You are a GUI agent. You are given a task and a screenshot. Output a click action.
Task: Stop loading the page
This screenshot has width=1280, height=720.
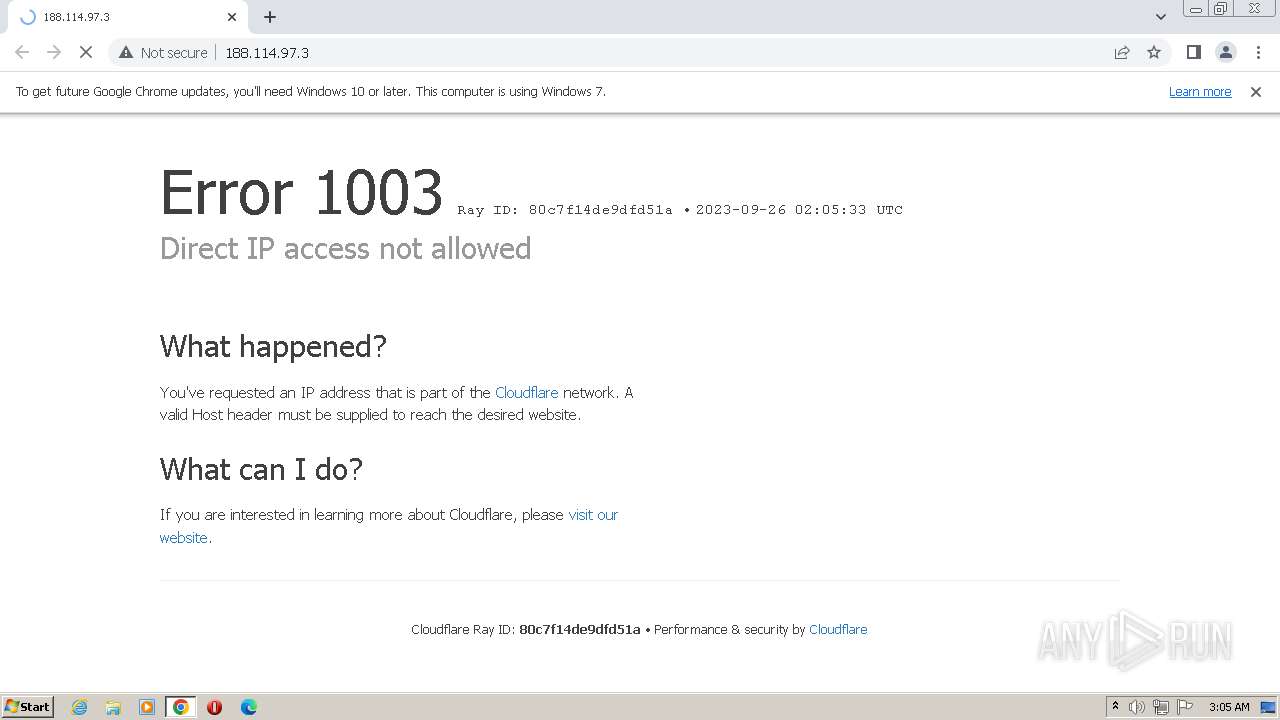pyautogui.click(x=86, y=52)
